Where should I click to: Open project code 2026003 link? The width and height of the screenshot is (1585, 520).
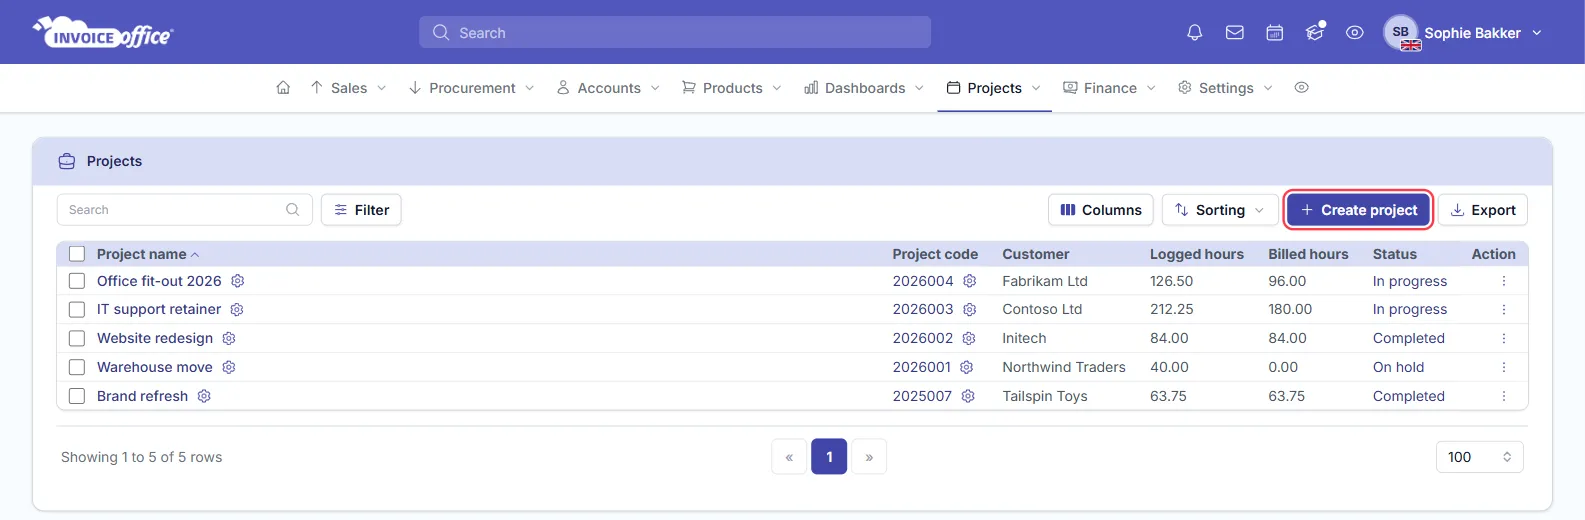coord(923,309)
